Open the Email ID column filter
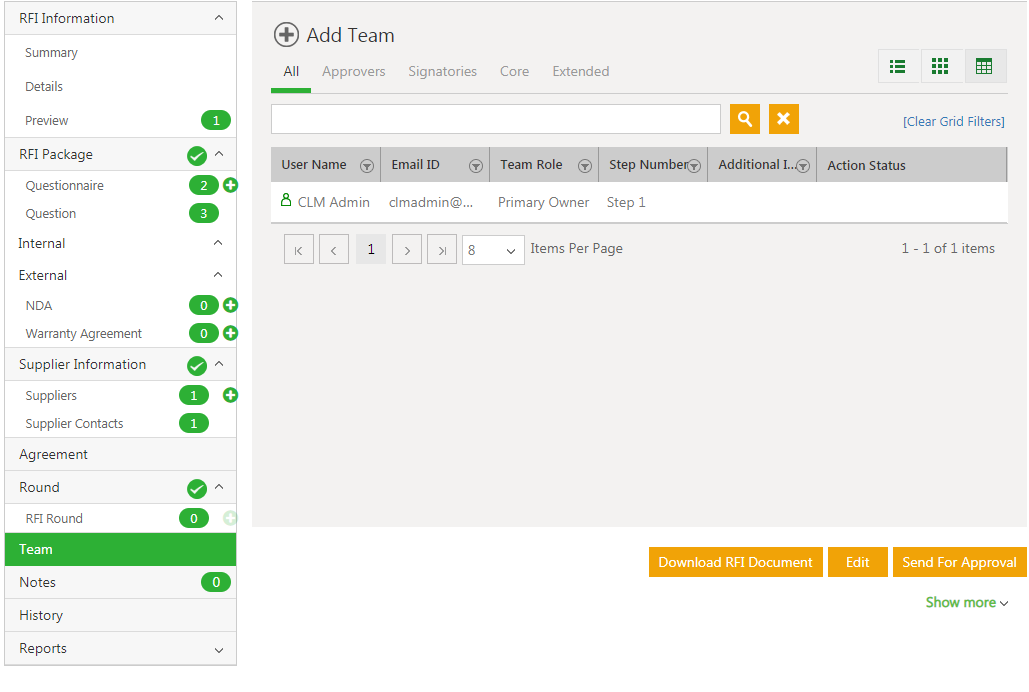The height and width of the screenshot is (692, 1029). click(476, 166)
